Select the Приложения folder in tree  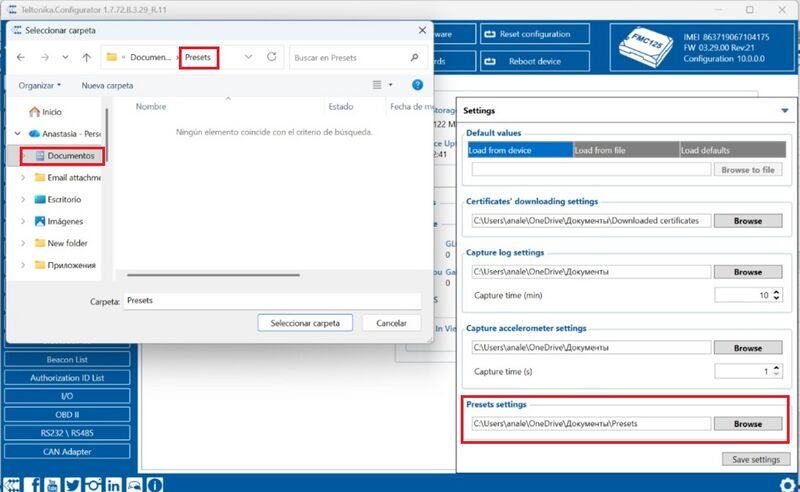pos(65,265)
